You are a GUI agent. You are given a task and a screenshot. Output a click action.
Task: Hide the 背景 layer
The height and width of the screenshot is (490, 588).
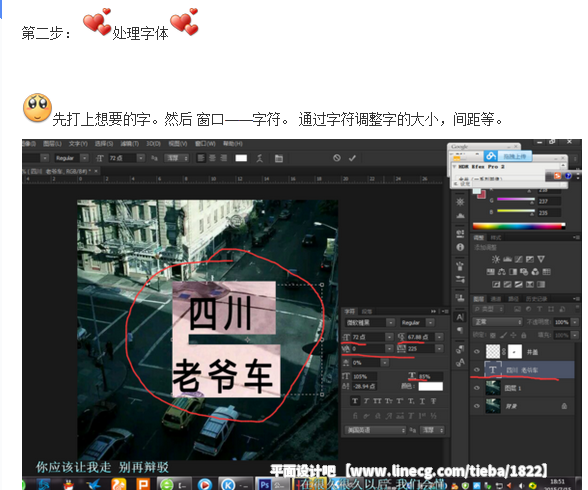[x=477, y=406]
